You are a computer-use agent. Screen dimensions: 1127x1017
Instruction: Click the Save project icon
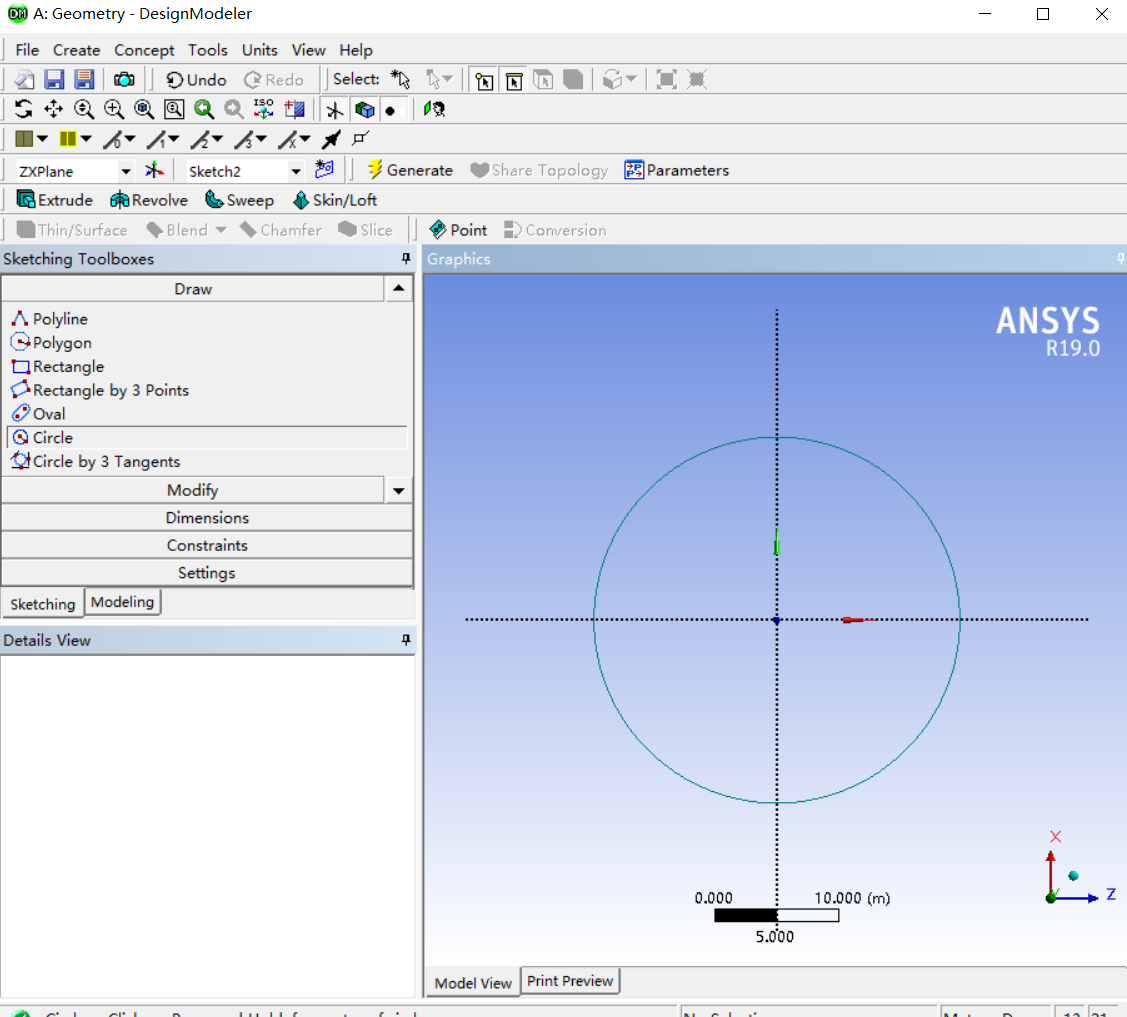click(55, 80)
